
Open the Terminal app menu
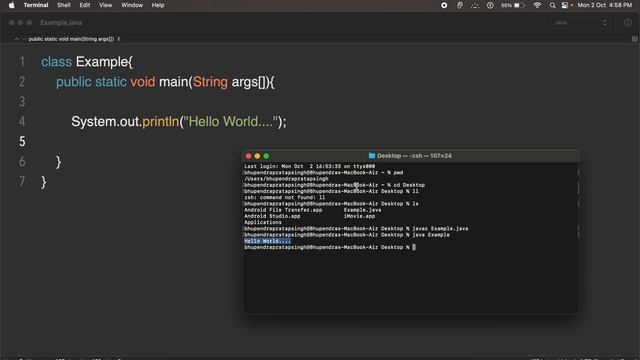click(36, 5)
